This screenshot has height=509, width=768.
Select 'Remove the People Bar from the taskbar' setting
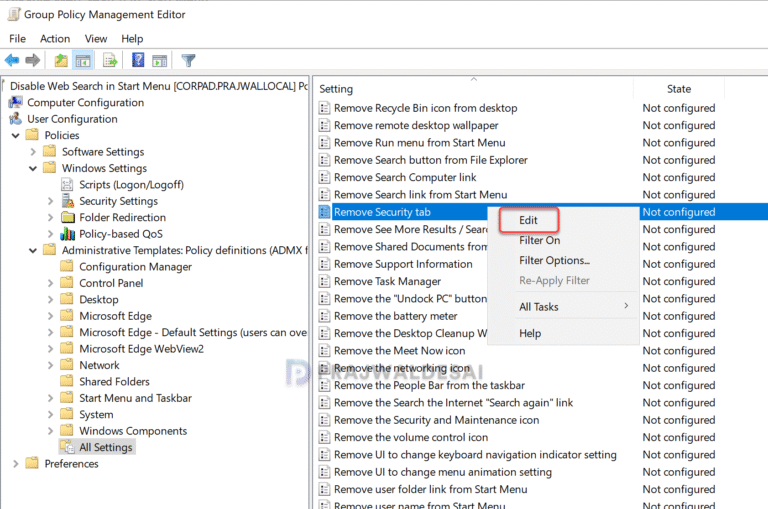[x=429, y=385]
